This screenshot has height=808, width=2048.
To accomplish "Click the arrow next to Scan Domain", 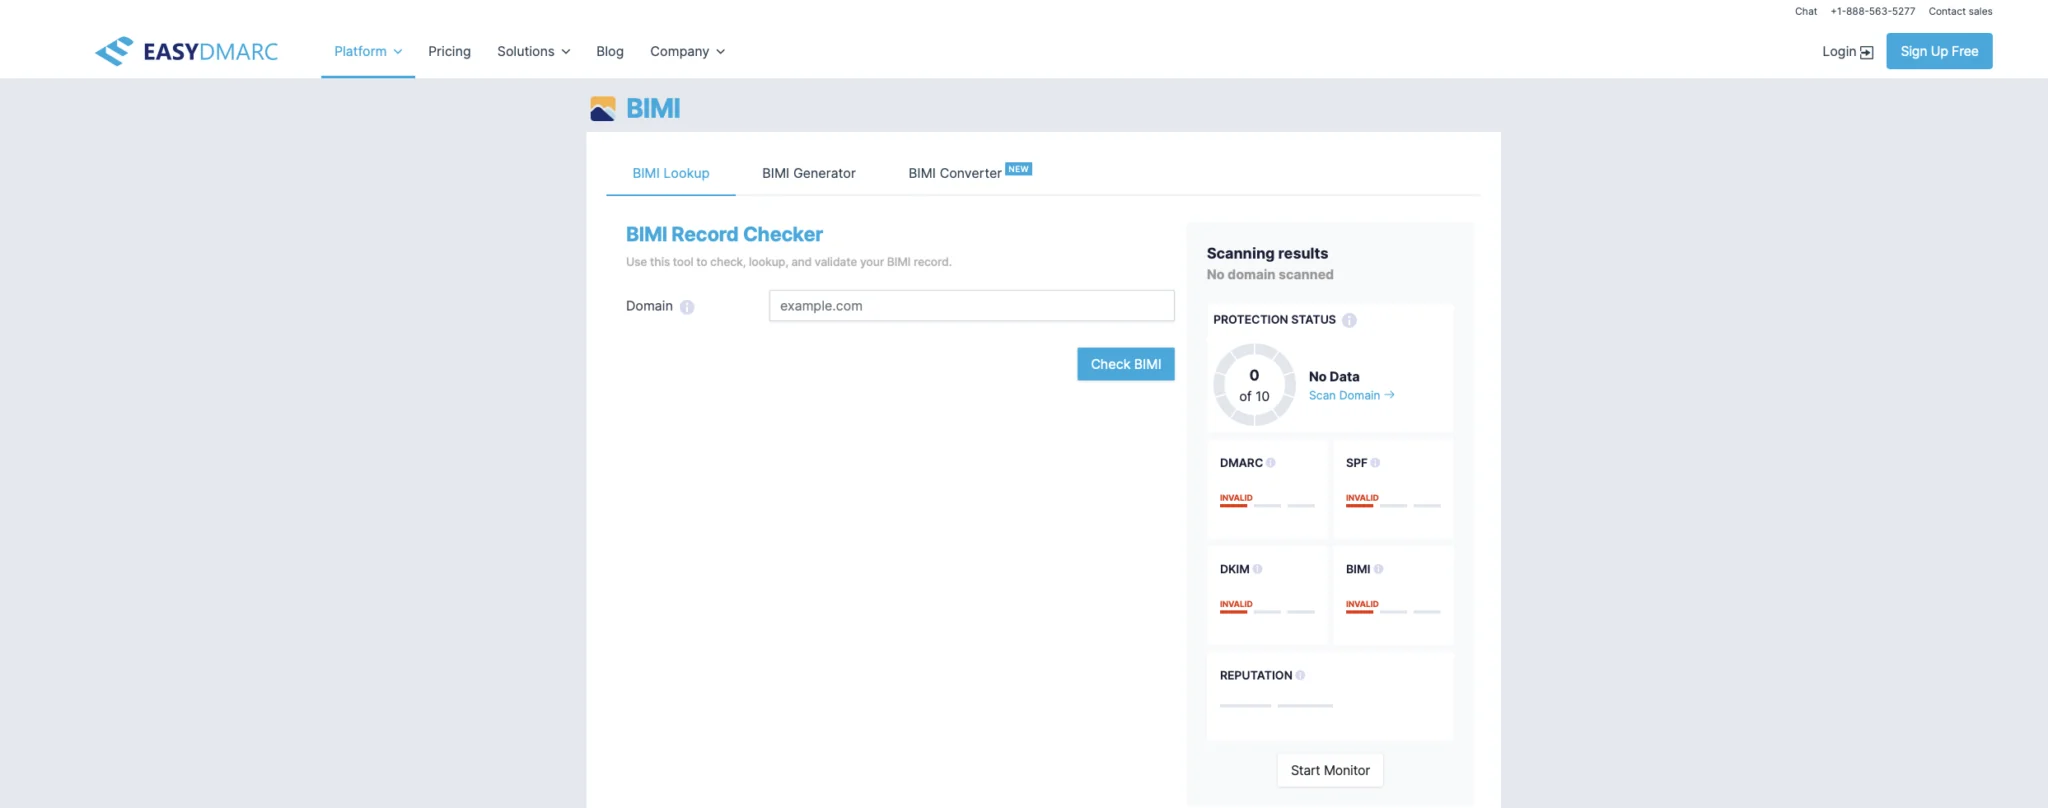I will pyautogui.click(x=1389, y=395).
